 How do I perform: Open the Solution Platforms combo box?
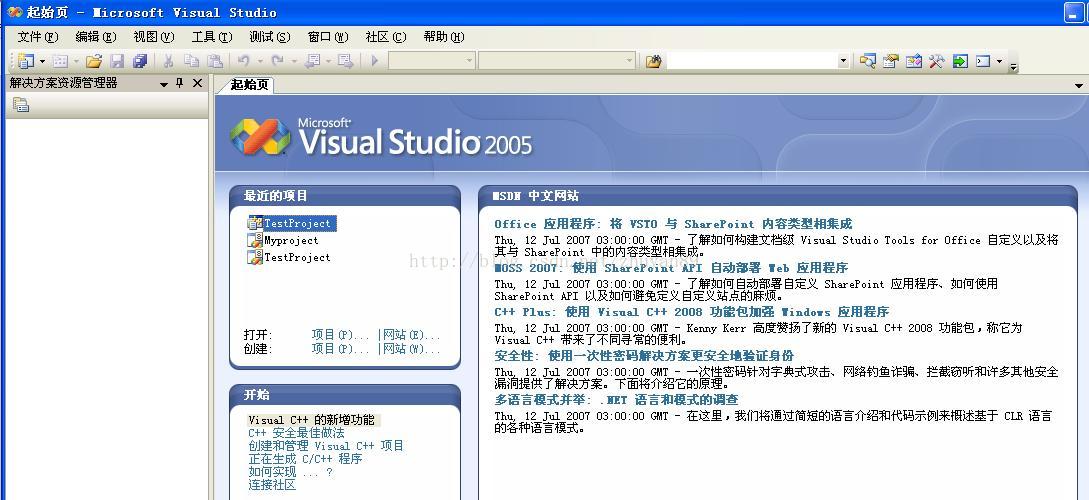pos(557,61)
